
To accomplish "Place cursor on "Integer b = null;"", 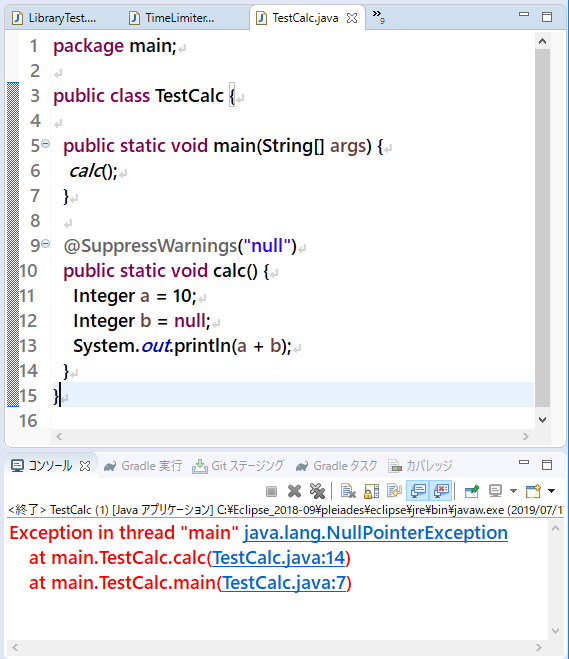I will point(142,321).
